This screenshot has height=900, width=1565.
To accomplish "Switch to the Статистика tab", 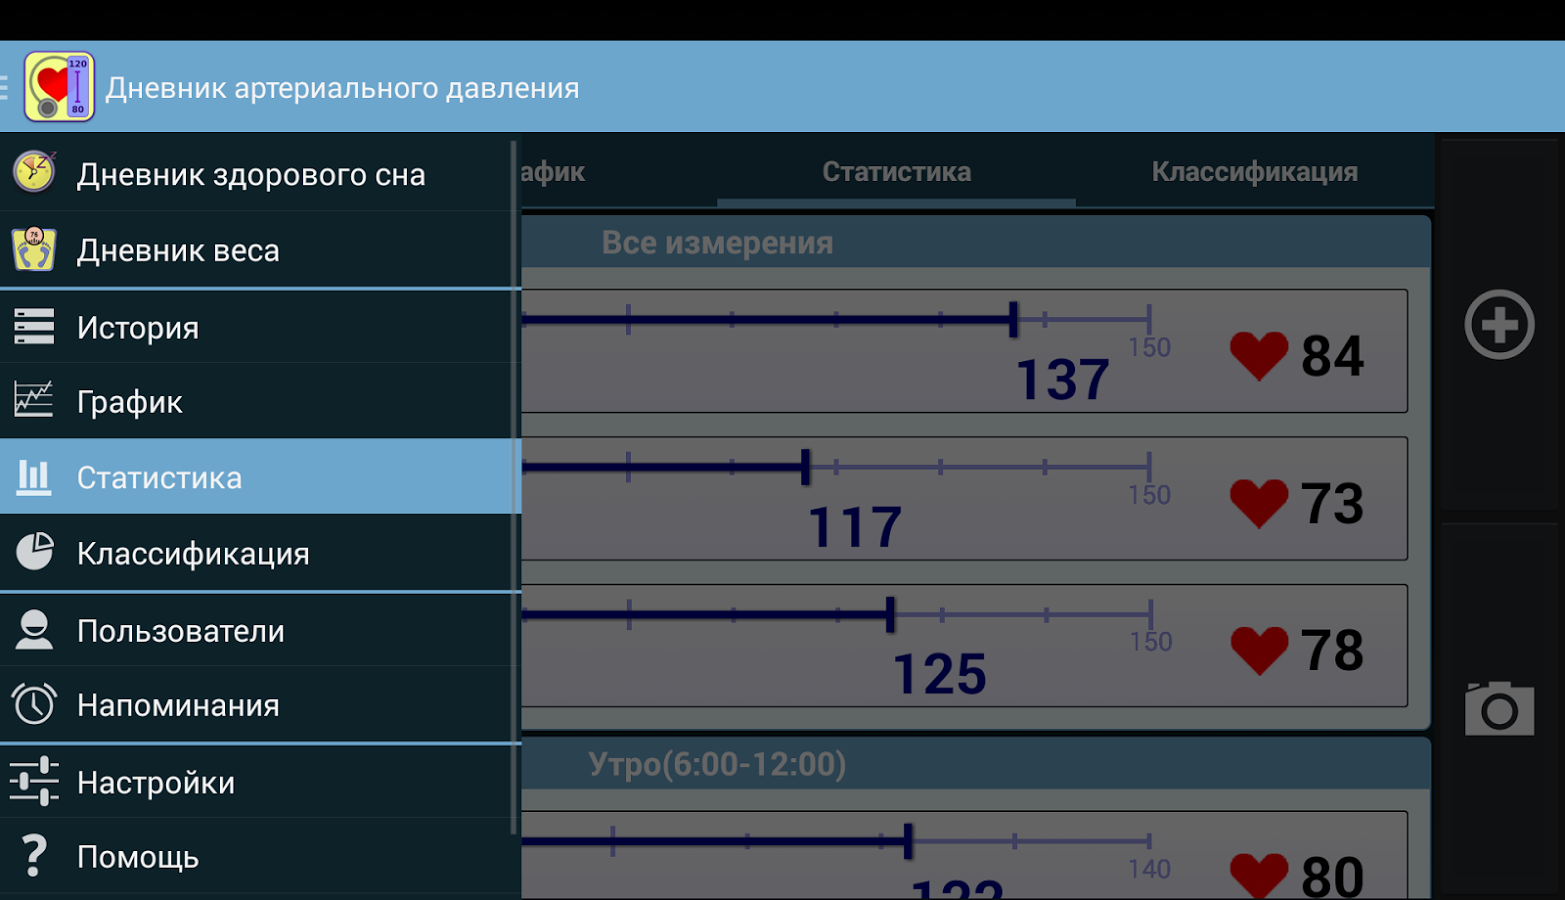I will (896, 172).
